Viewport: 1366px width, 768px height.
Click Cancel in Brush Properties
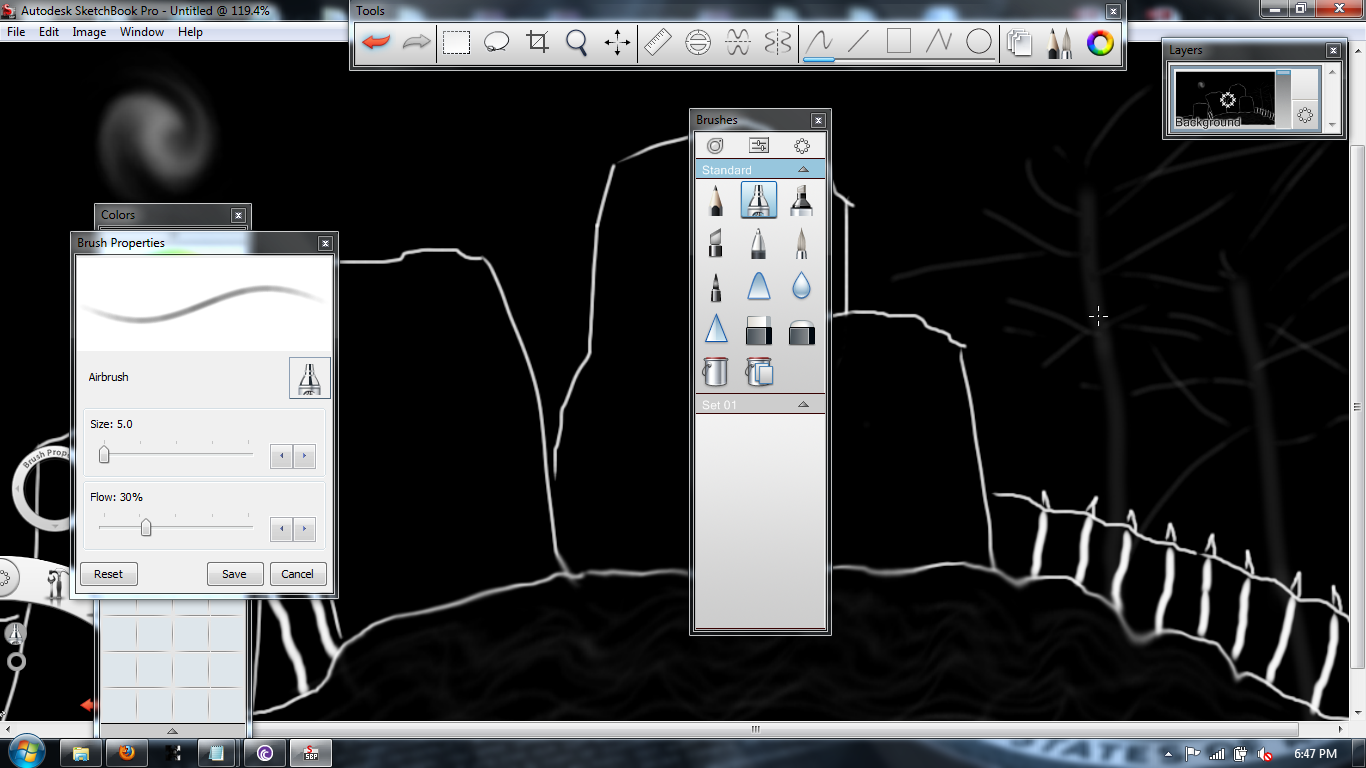tap(298, 574)
